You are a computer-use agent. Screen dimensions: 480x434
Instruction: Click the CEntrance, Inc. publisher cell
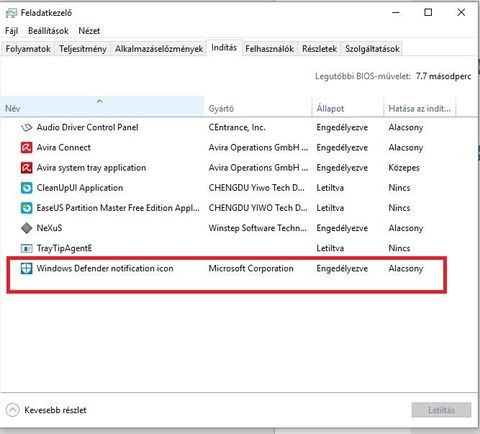(x=237, y=127)
